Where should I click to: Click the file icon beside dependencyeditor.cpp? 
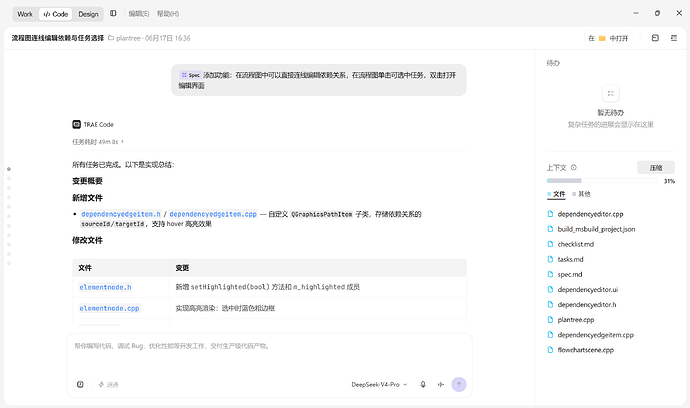550,214
